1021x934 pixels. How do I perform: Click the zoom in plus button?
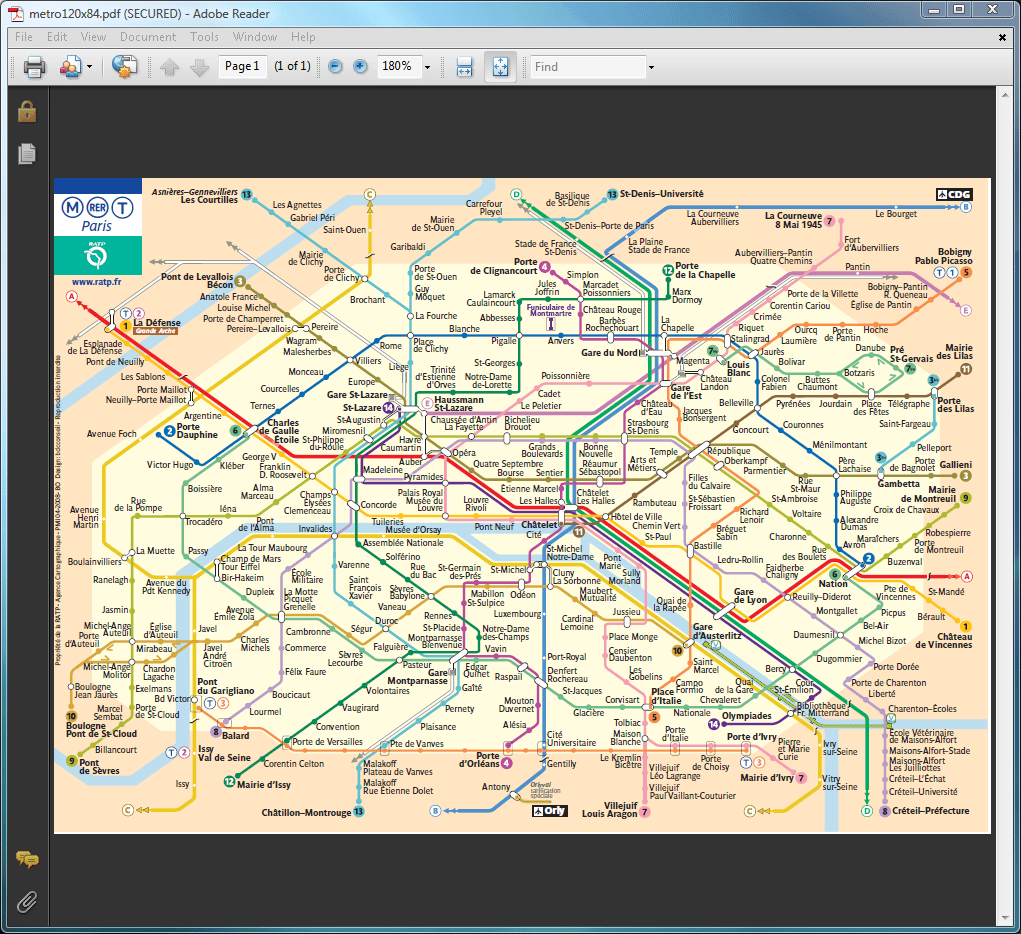point(360,67)
